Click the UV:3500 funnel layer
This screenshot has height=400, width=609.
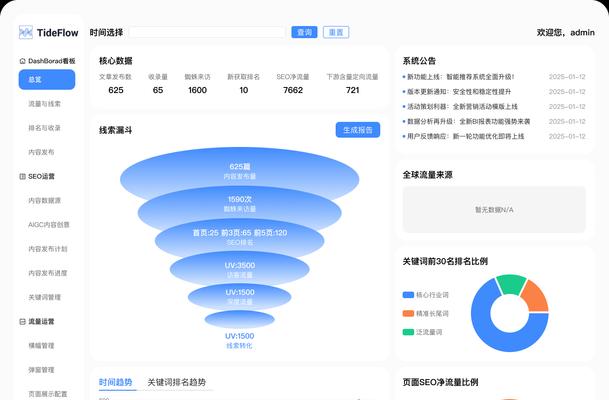(240, 270)
